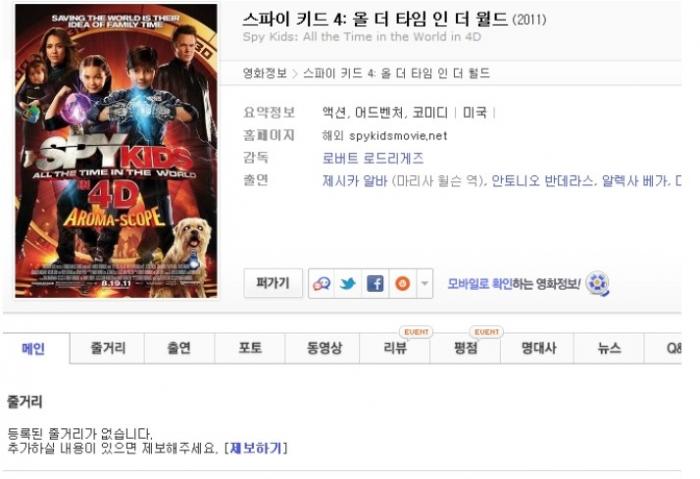The image size is (700, 479).
Task: Click the orange circle share icon
Action: [403, 283]
